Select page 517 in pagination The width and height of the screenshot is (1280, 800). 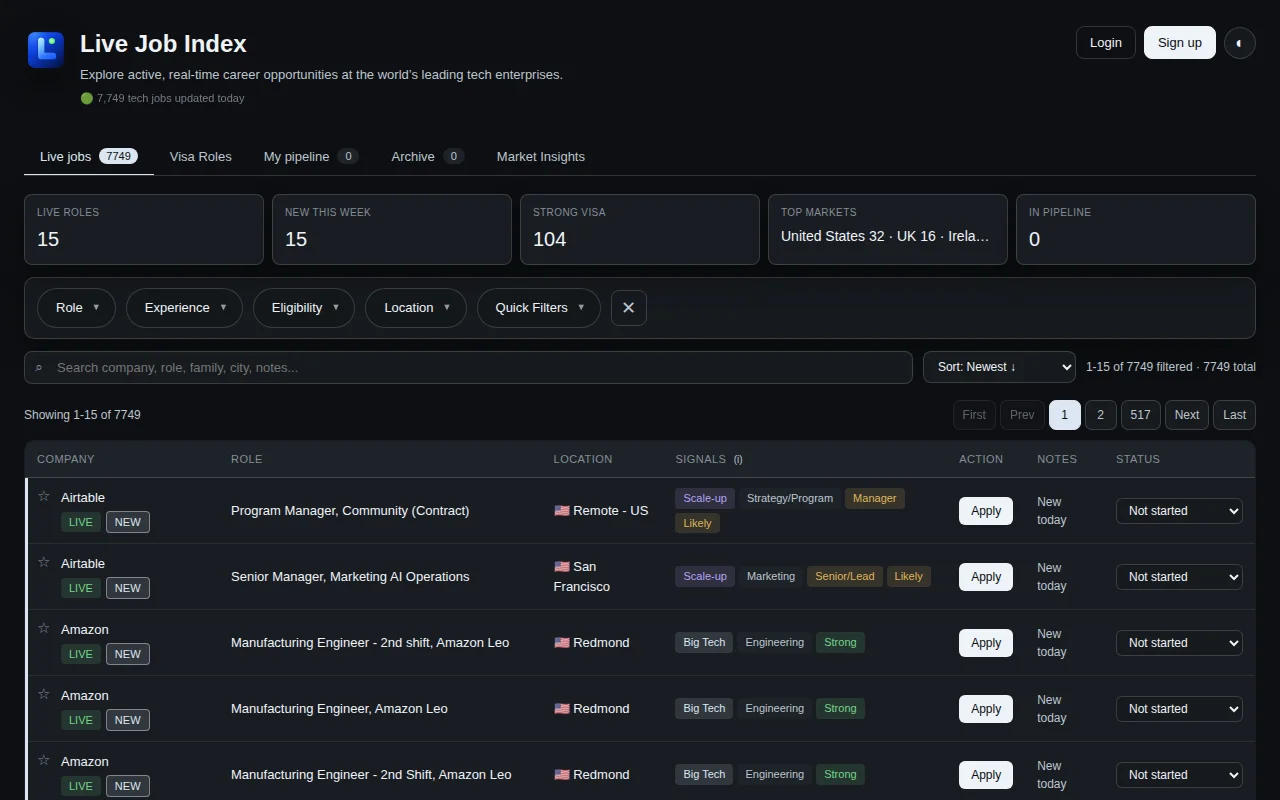click(1141, 415)
